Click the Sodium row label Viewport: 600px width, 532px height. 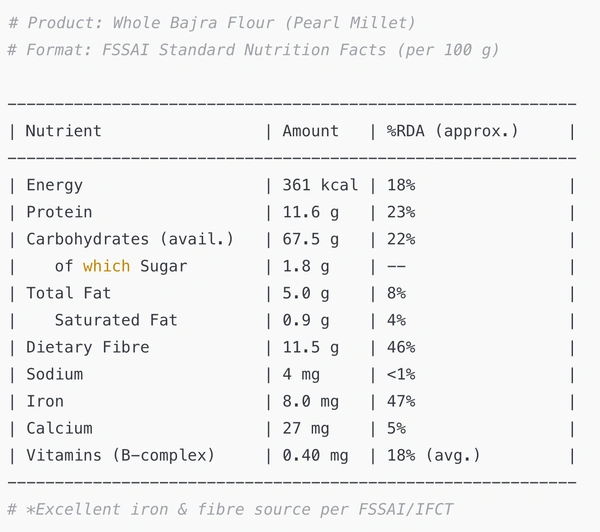click(54, 374)
